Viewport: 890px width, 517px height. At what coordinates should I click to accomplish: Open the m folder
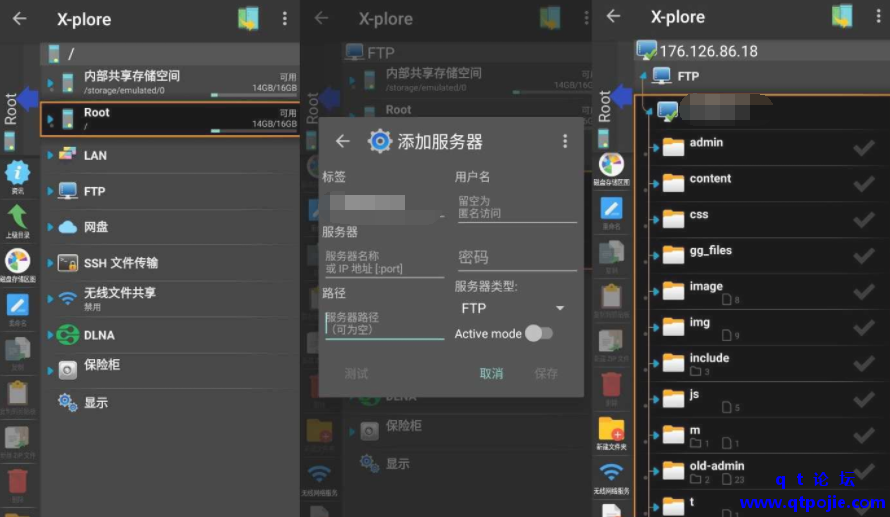[x=761, y=435]
